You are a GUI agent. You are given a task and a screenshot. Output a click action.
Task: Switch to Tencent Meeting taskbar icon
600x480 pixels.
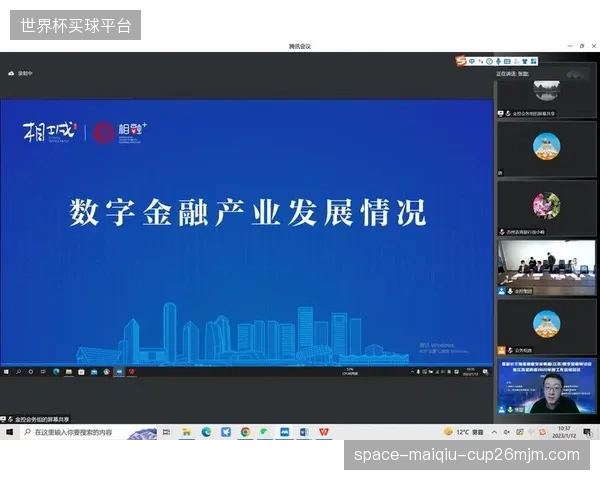[x=284, y=432]
